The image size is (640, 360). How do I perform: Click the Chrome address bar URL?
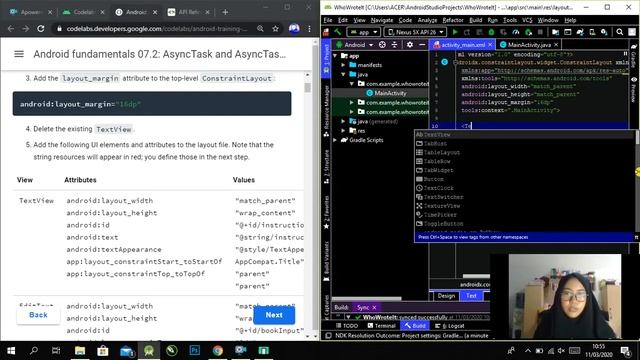point(157,29)
